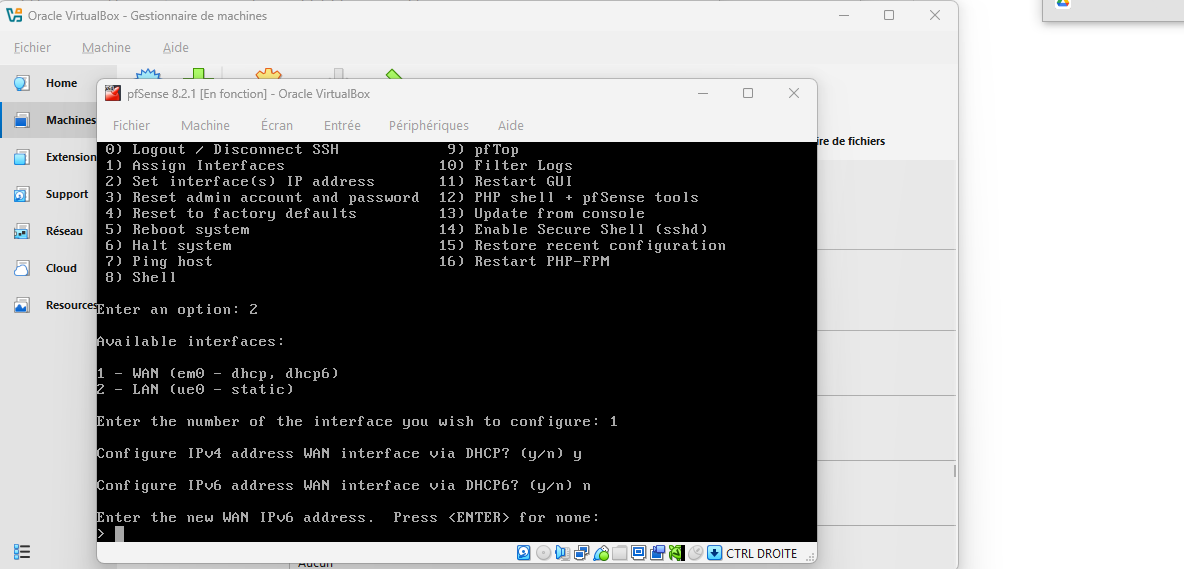Click the optical disc status icon
The image size is (1184, 569).
tap(543, 553)
